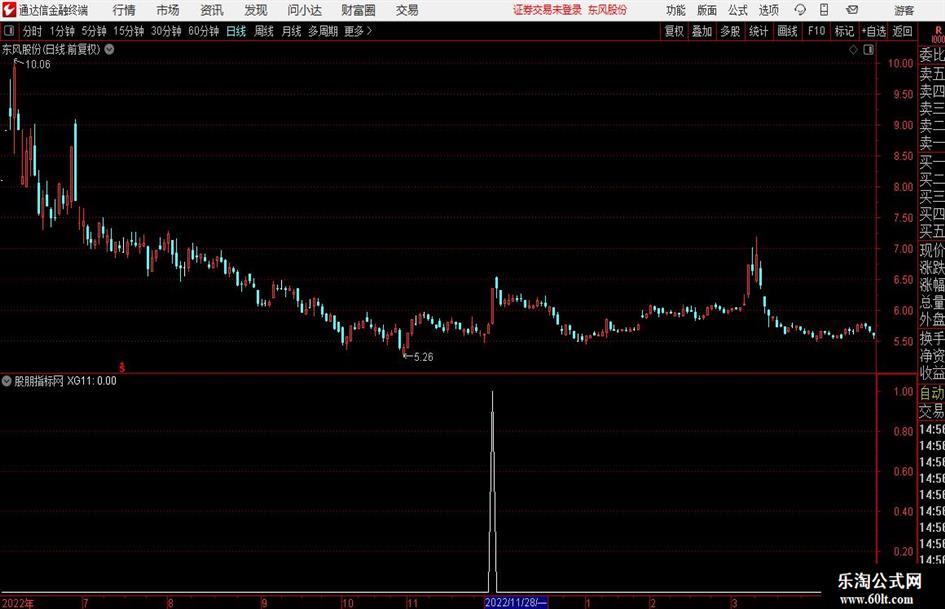Click the red R 1000 indicator
Screen dimensions: 945x609
coord(938,34)
